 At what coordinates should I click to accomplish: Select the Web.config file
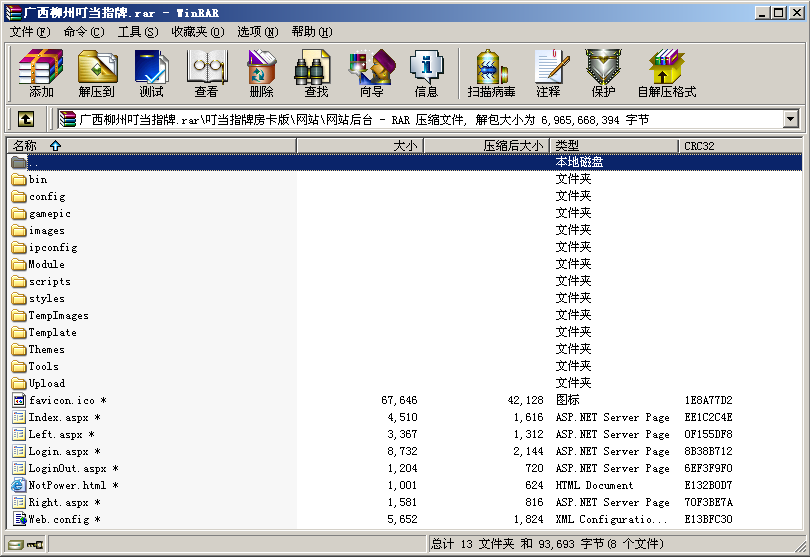(x=58, y=520)
